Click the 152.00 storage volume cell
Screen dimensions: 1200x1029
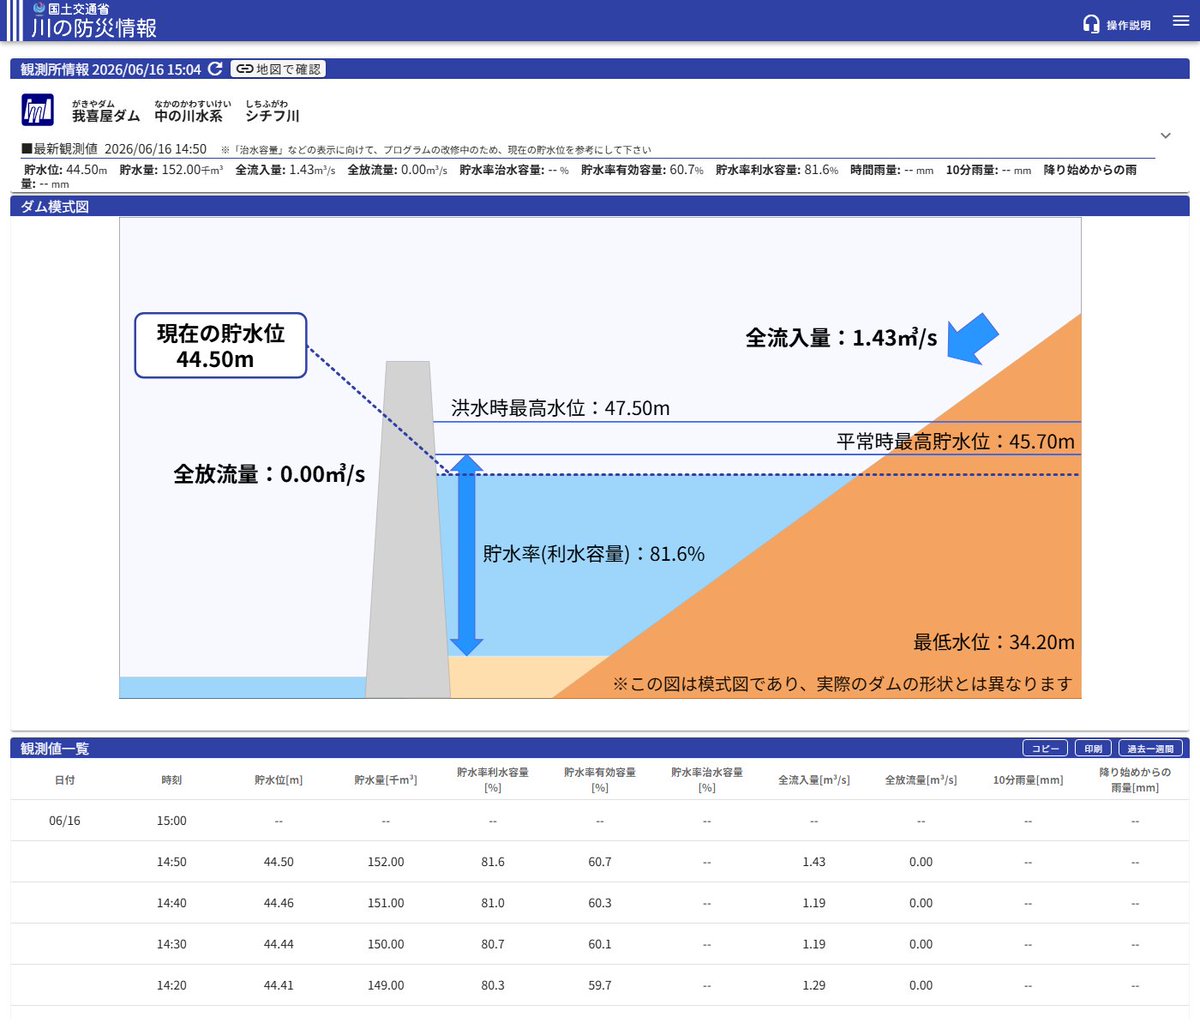click(x=385, y=862)
